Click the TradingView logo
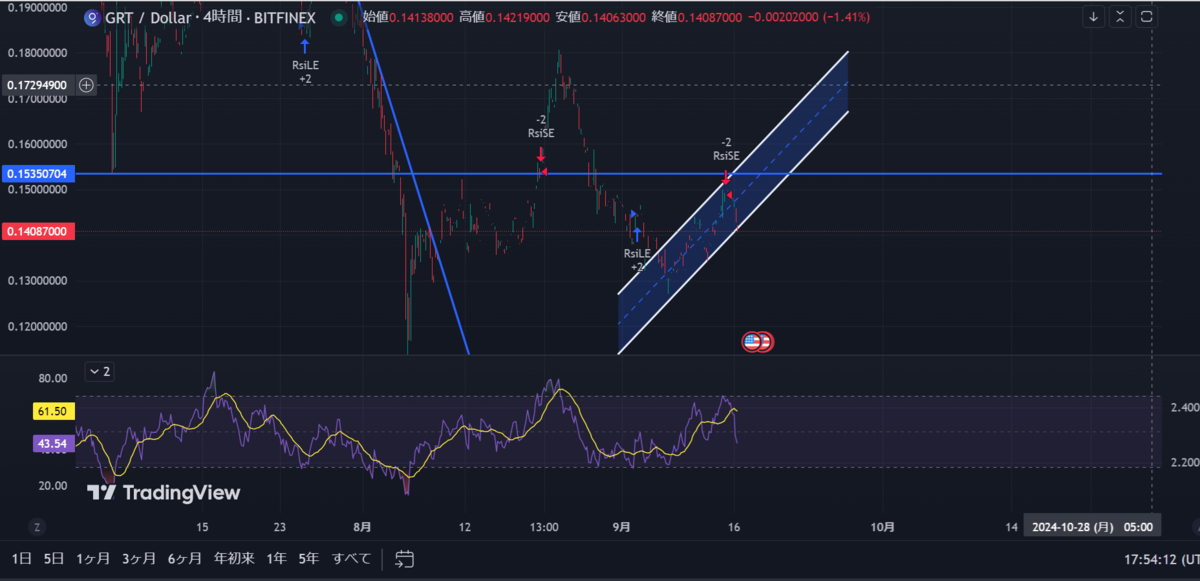 tap(163, 492)
